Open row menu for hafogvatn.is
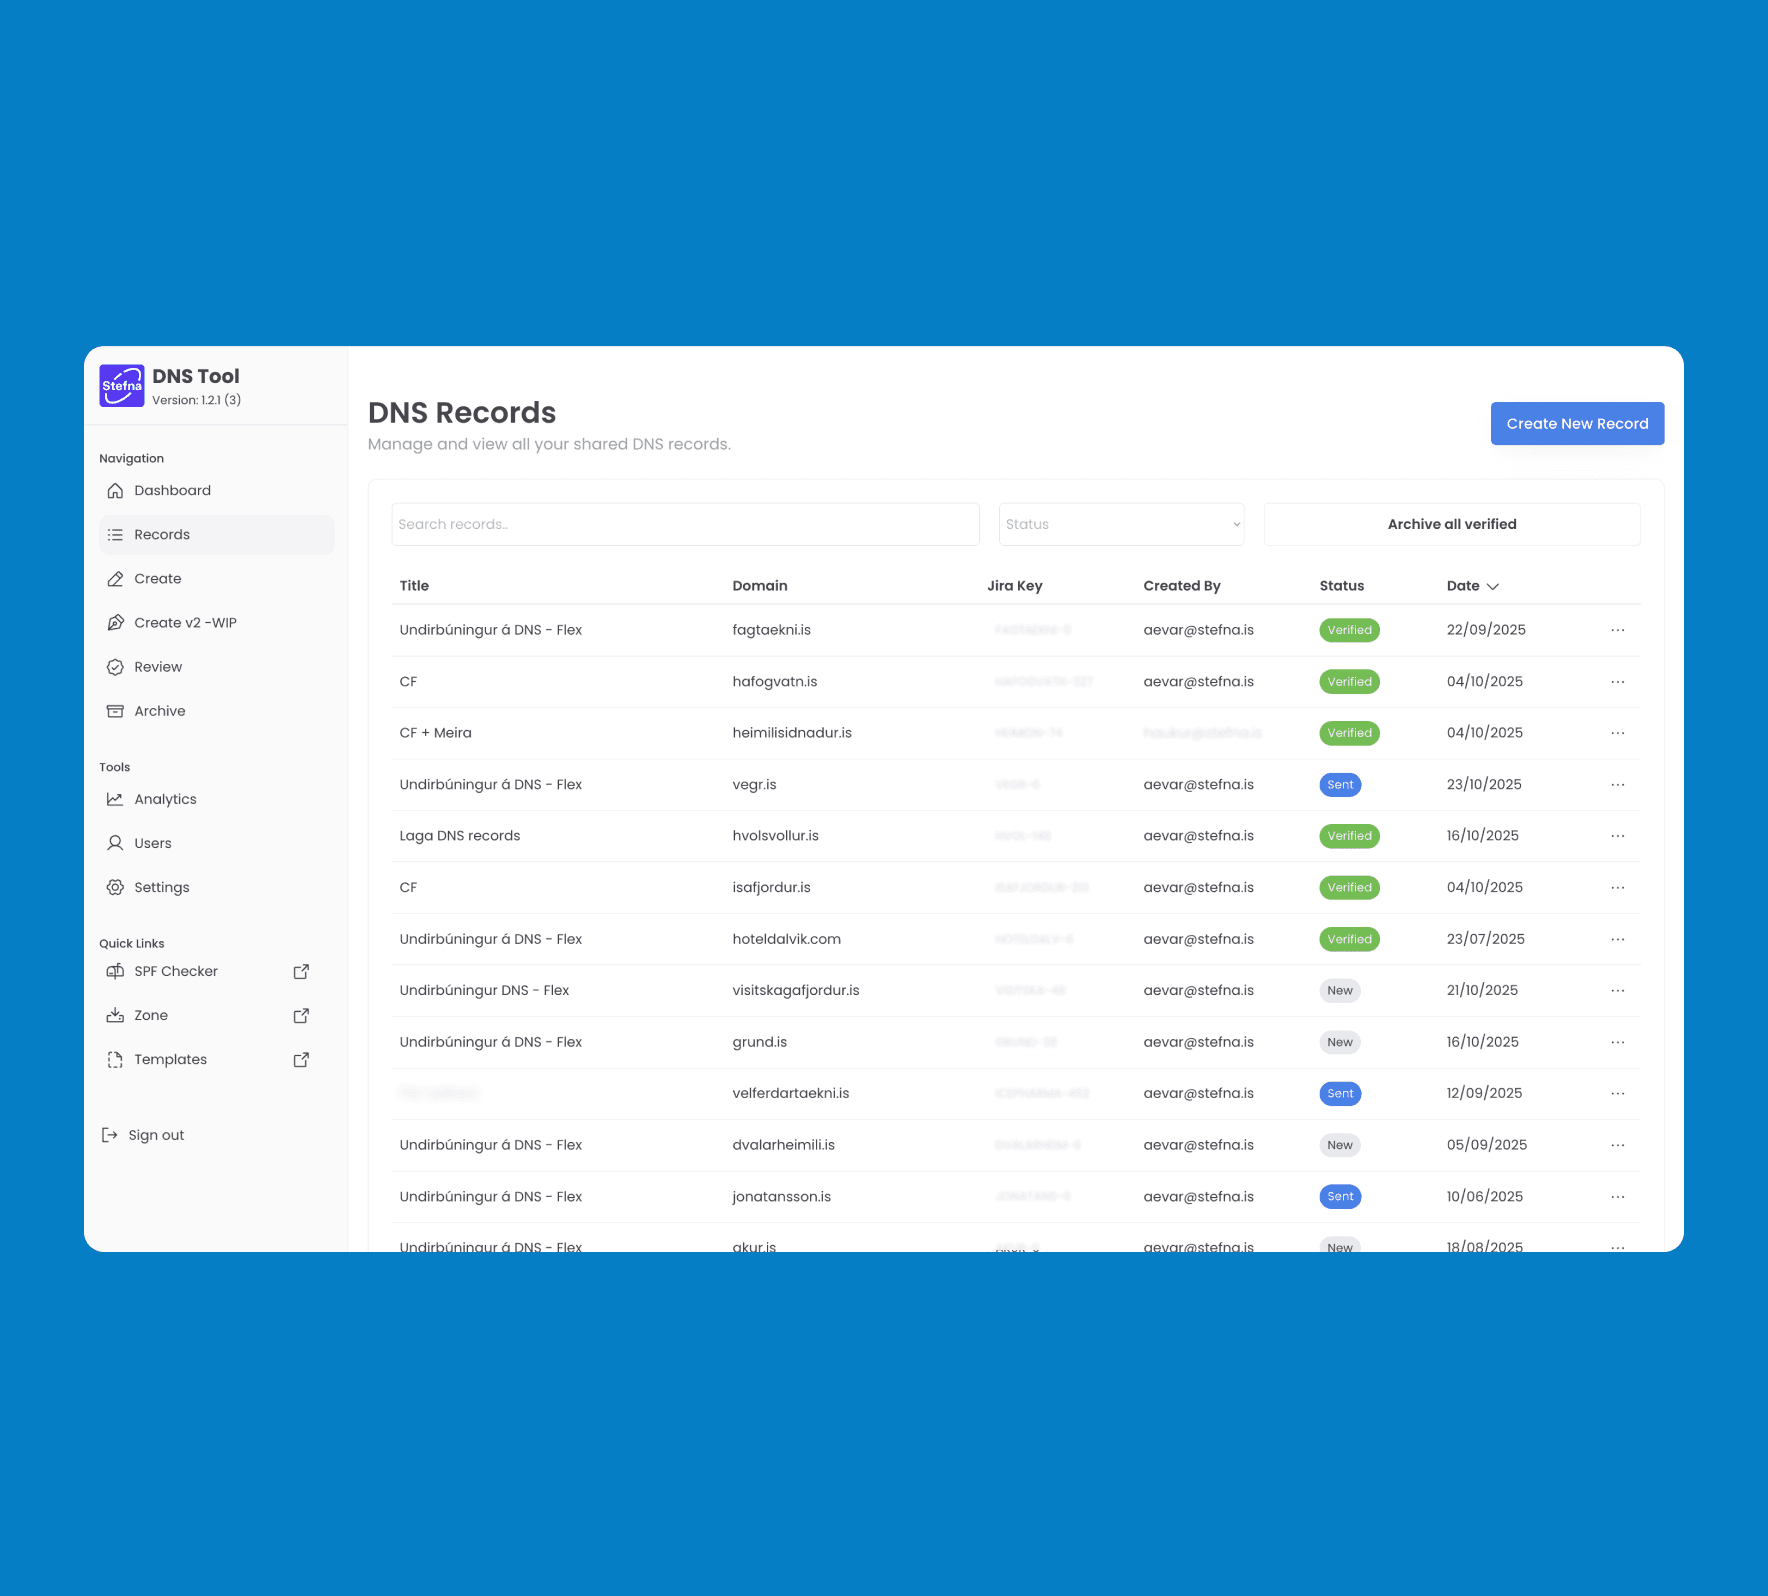The height and width of the screenshot is (1596, 1768). click(x=1618, y=682)
